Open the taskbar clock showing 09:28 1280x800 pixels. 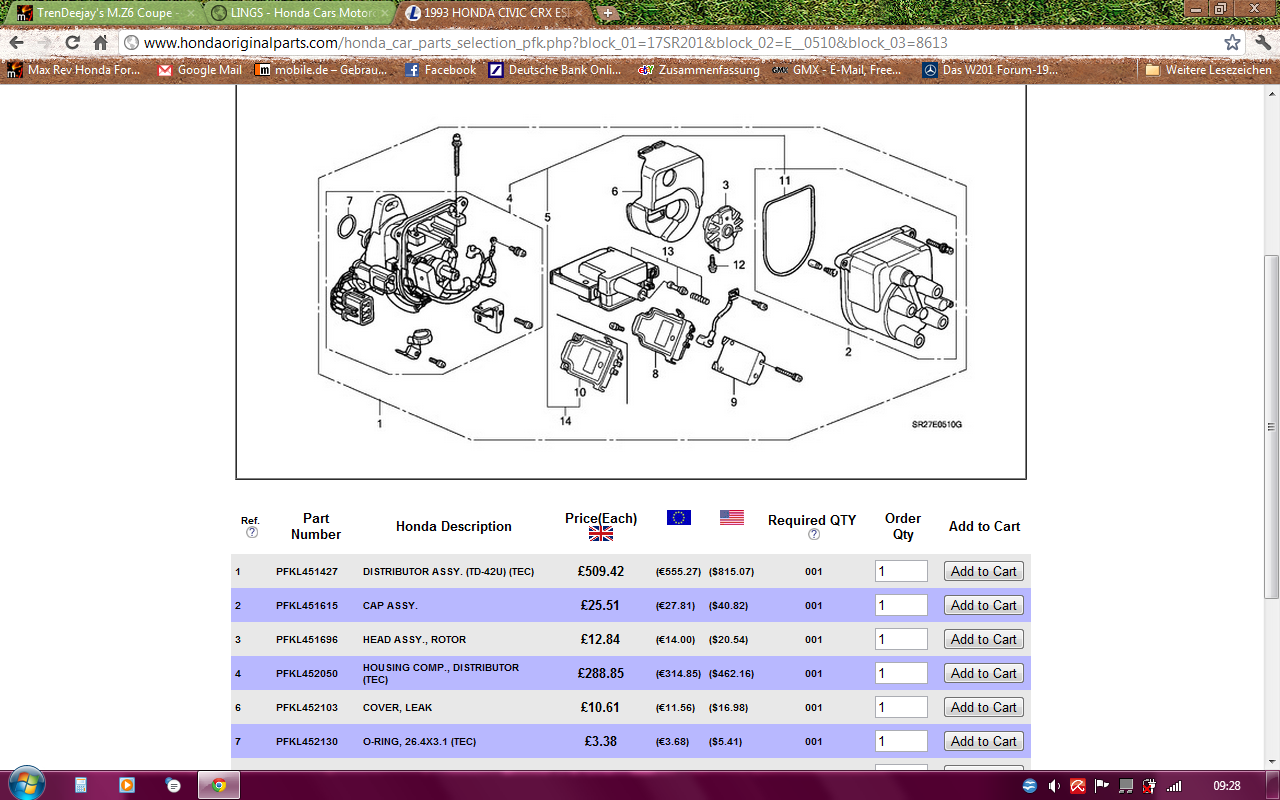pos(1226,785)
